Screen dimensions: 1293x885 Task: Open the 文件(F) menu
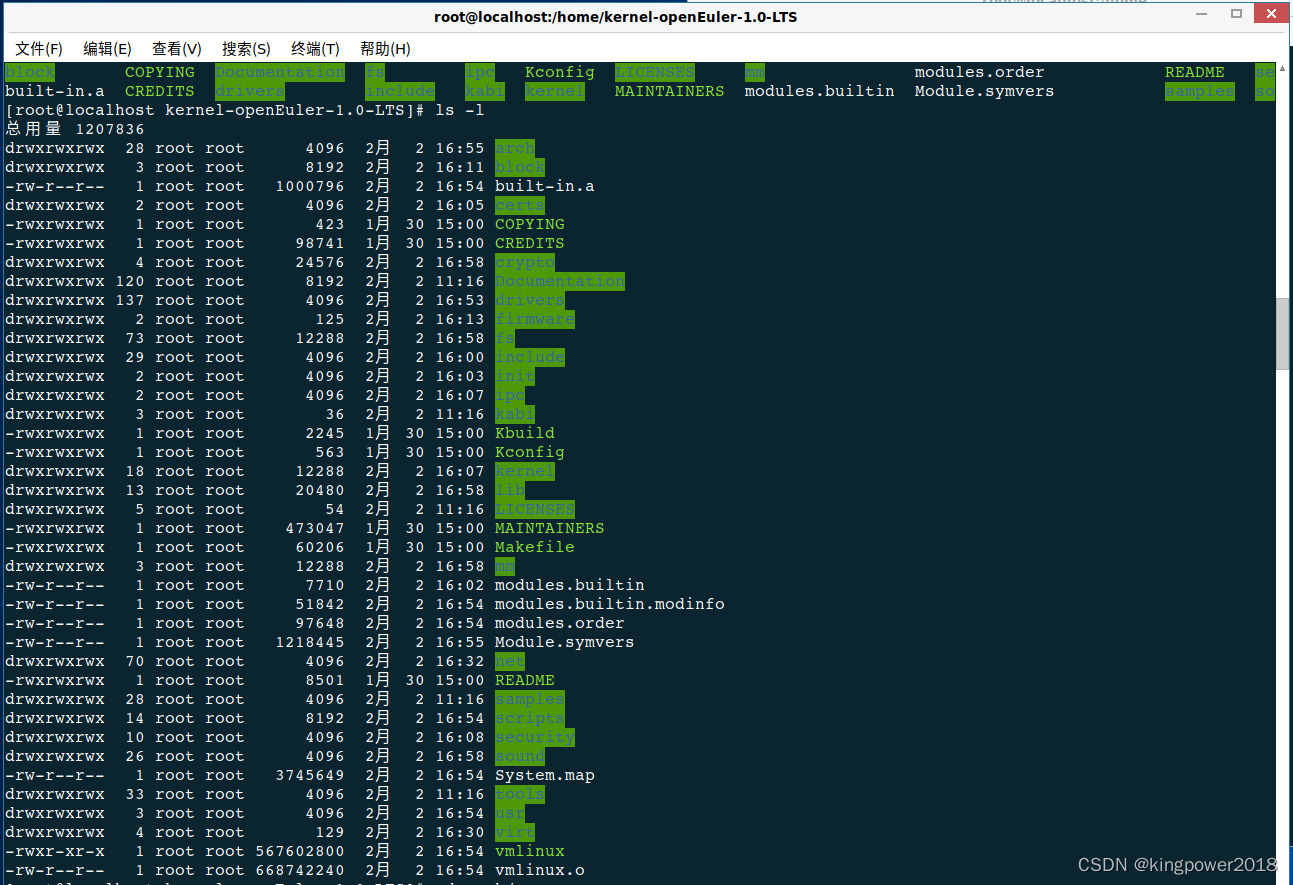(x=39, y=48)
